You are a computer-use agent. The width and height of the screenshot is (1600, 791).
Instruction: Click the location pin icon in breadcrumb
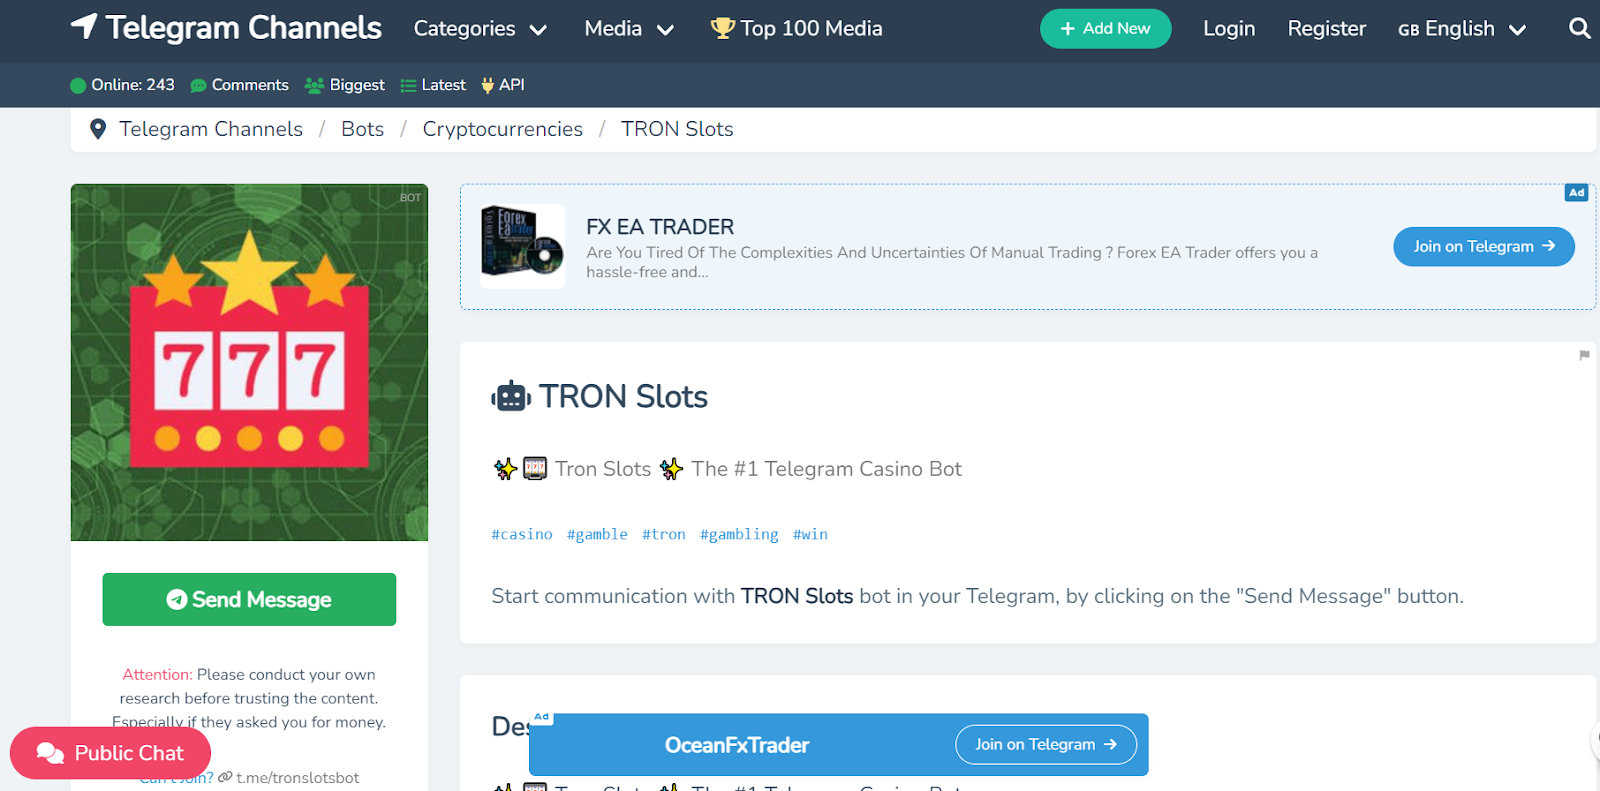click(98, 129)
